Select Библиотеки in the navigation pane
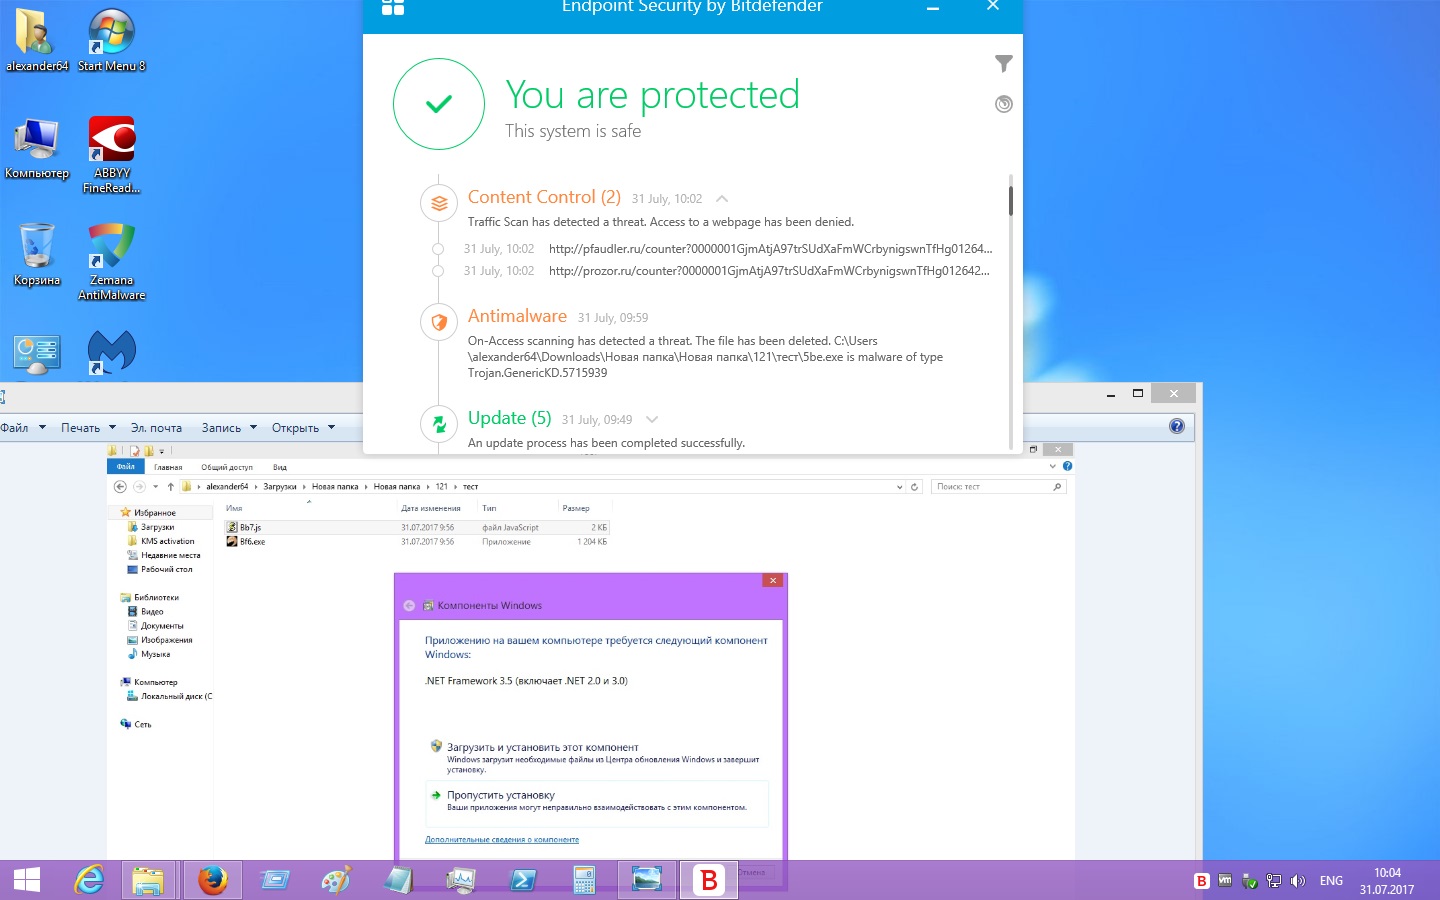Viewport: 1440px width, 900px height. coord(156,598)
